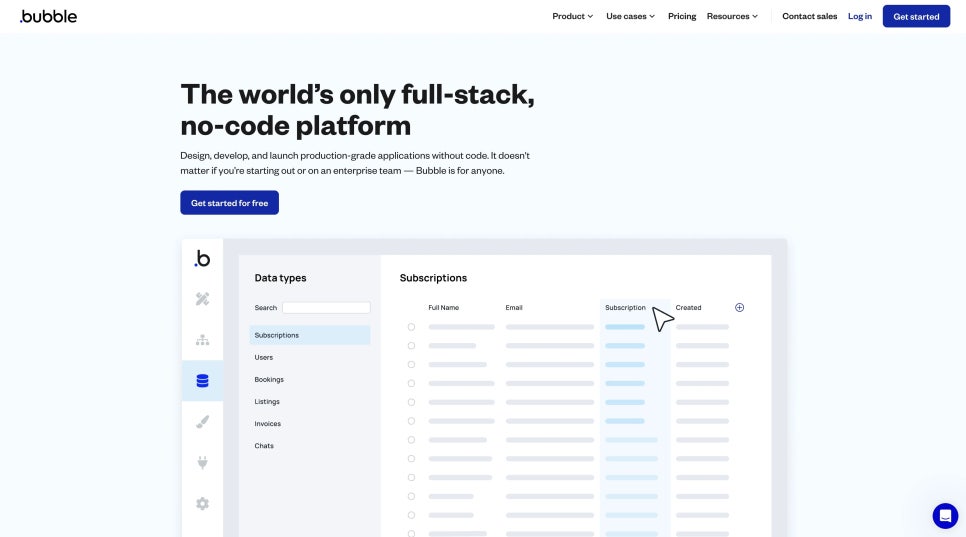Select the ninth row radio button

[x=411, y=477]
